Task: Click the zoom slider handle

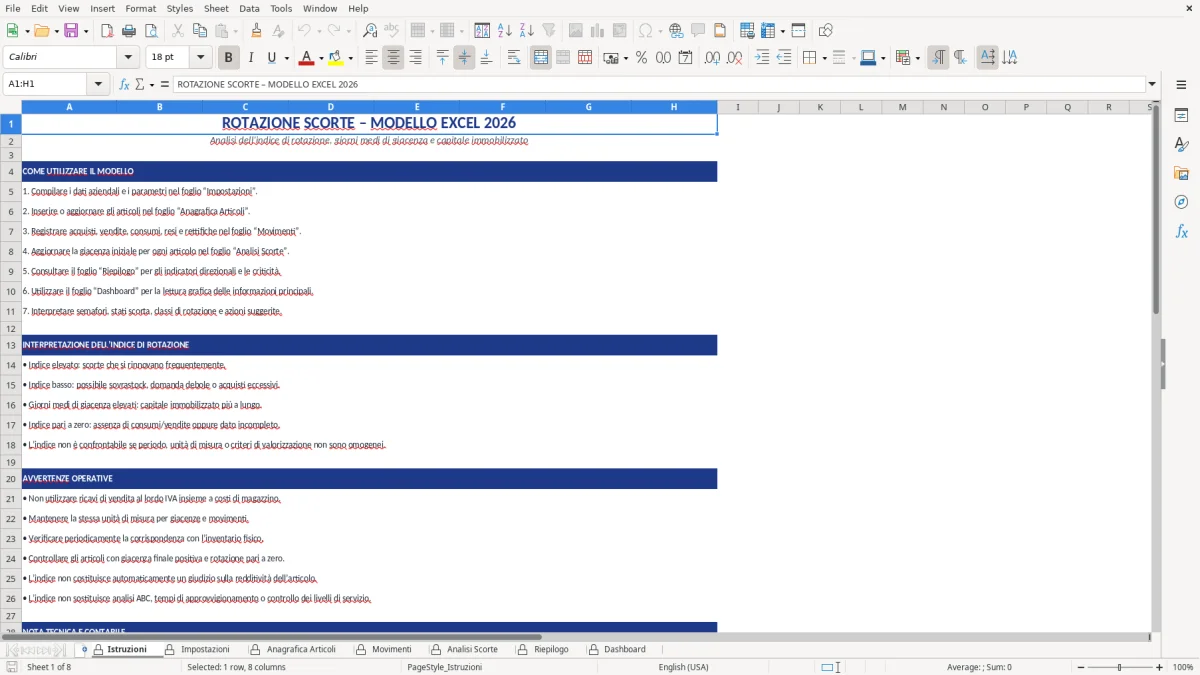Action: pyautogui.click(x=1120, y=667)
